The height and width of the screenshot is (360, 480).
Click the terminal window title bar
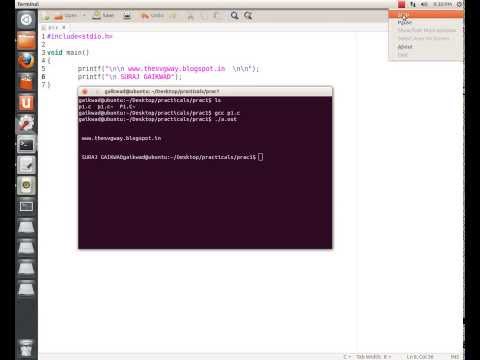tap(205, 91)
